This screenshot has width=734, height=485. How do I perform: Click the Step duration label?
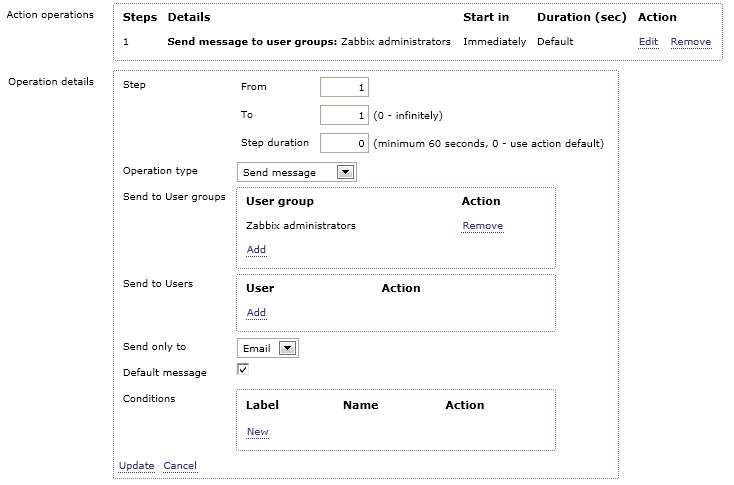[275, 143]
